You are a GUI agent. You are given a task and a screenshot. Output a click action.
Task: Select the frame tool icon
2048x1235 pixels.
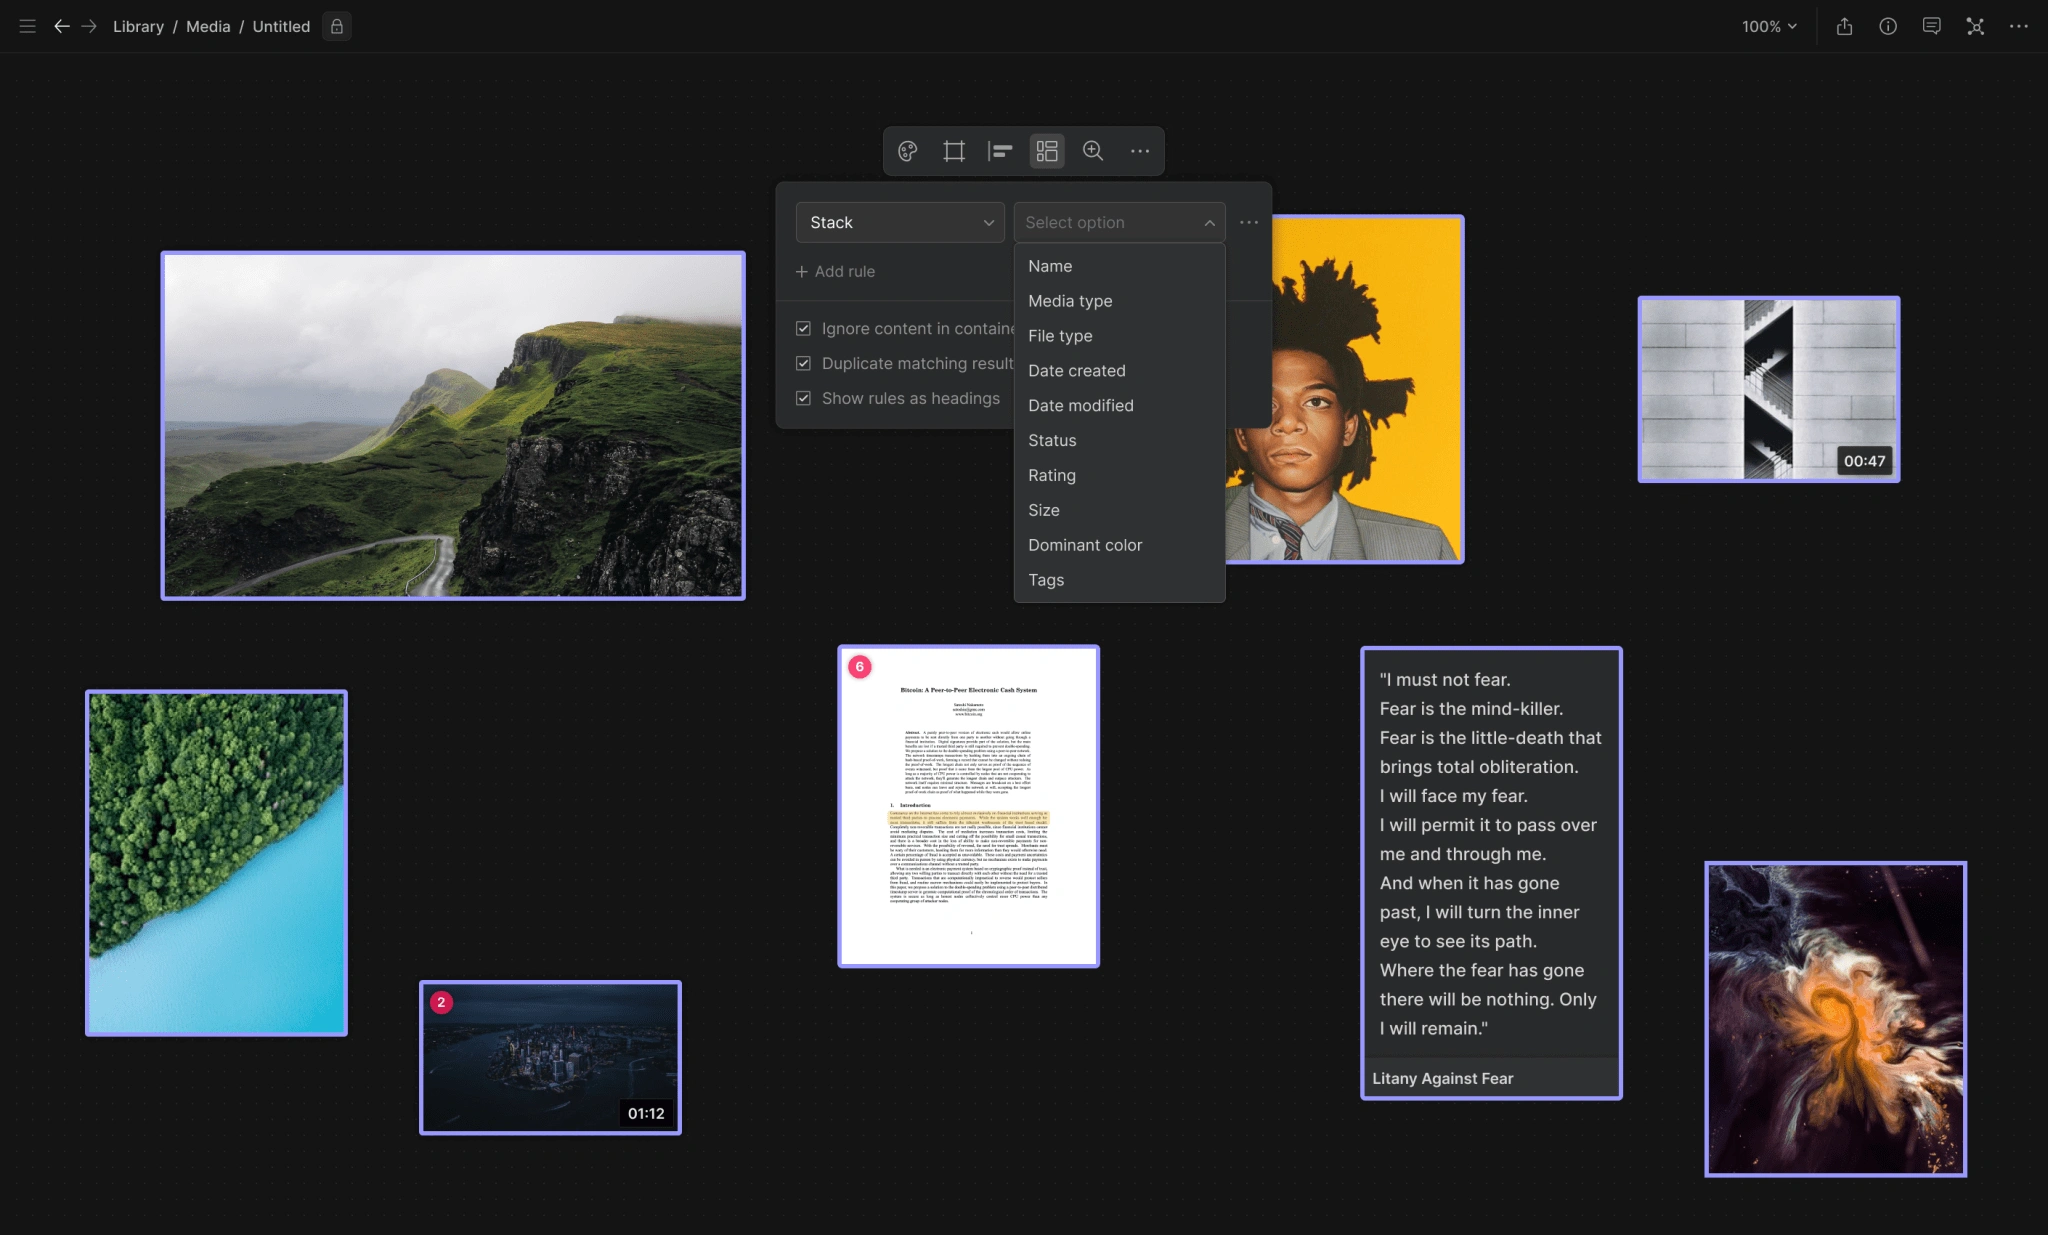pos(954,151)
